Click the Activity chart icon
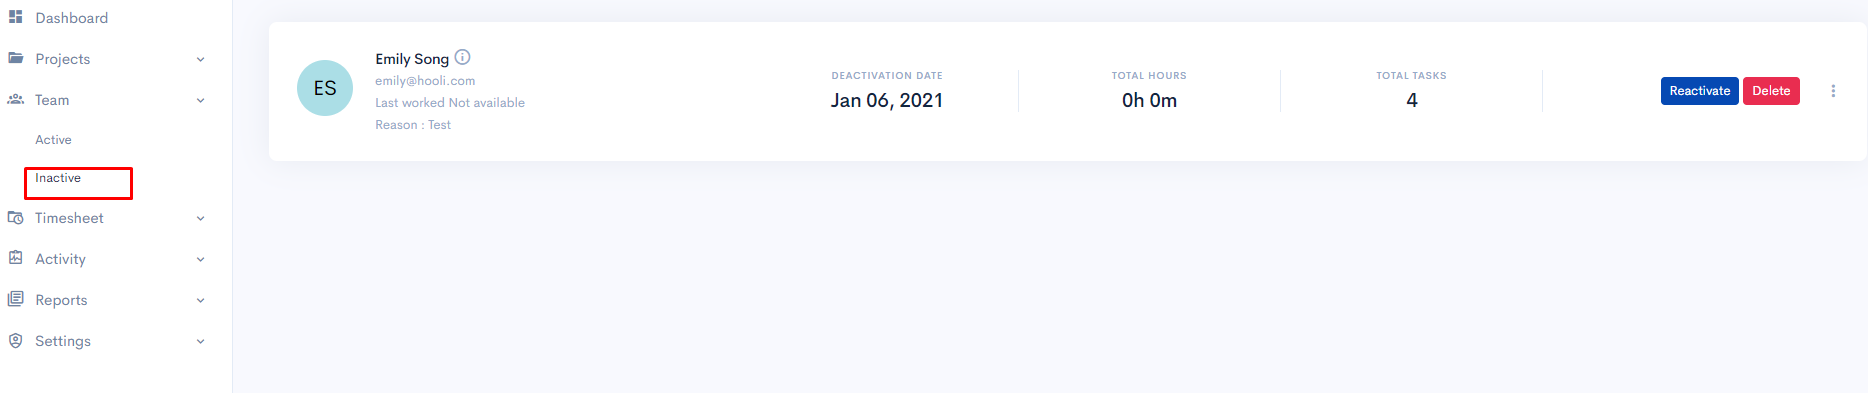Screen dimensions: 1868x393 15,258
